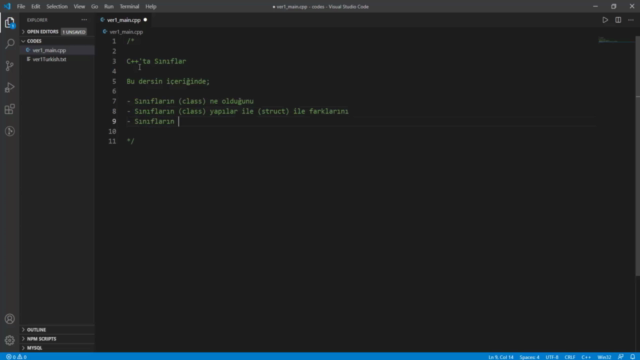Change line endings via CRLF
Screen dimensions: 640x360
click(x=570, y=357)
